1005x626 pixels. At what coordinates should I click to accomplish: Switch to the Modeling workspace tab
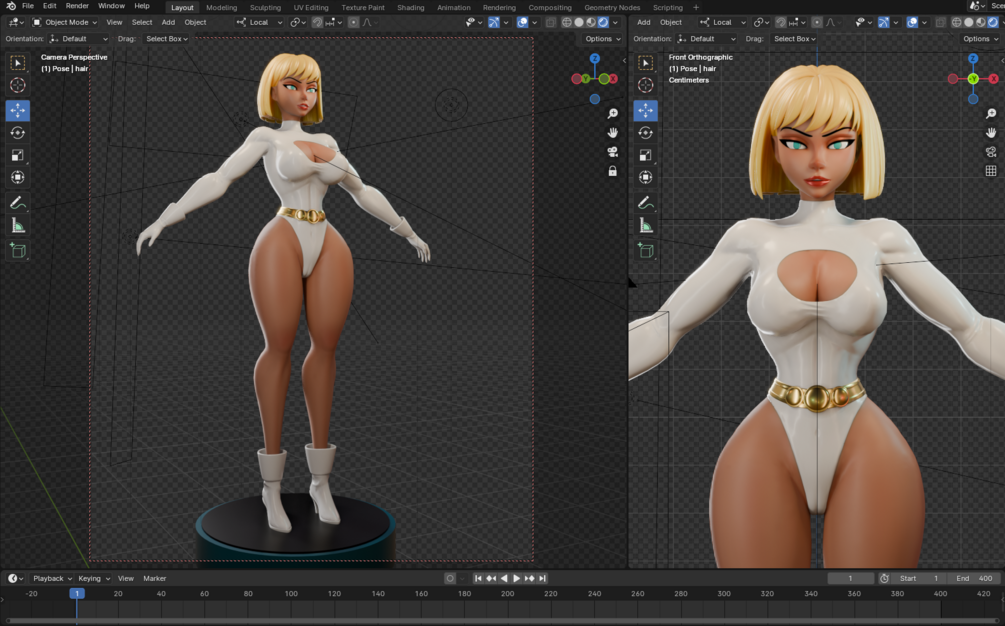click(x=221, y=8)
